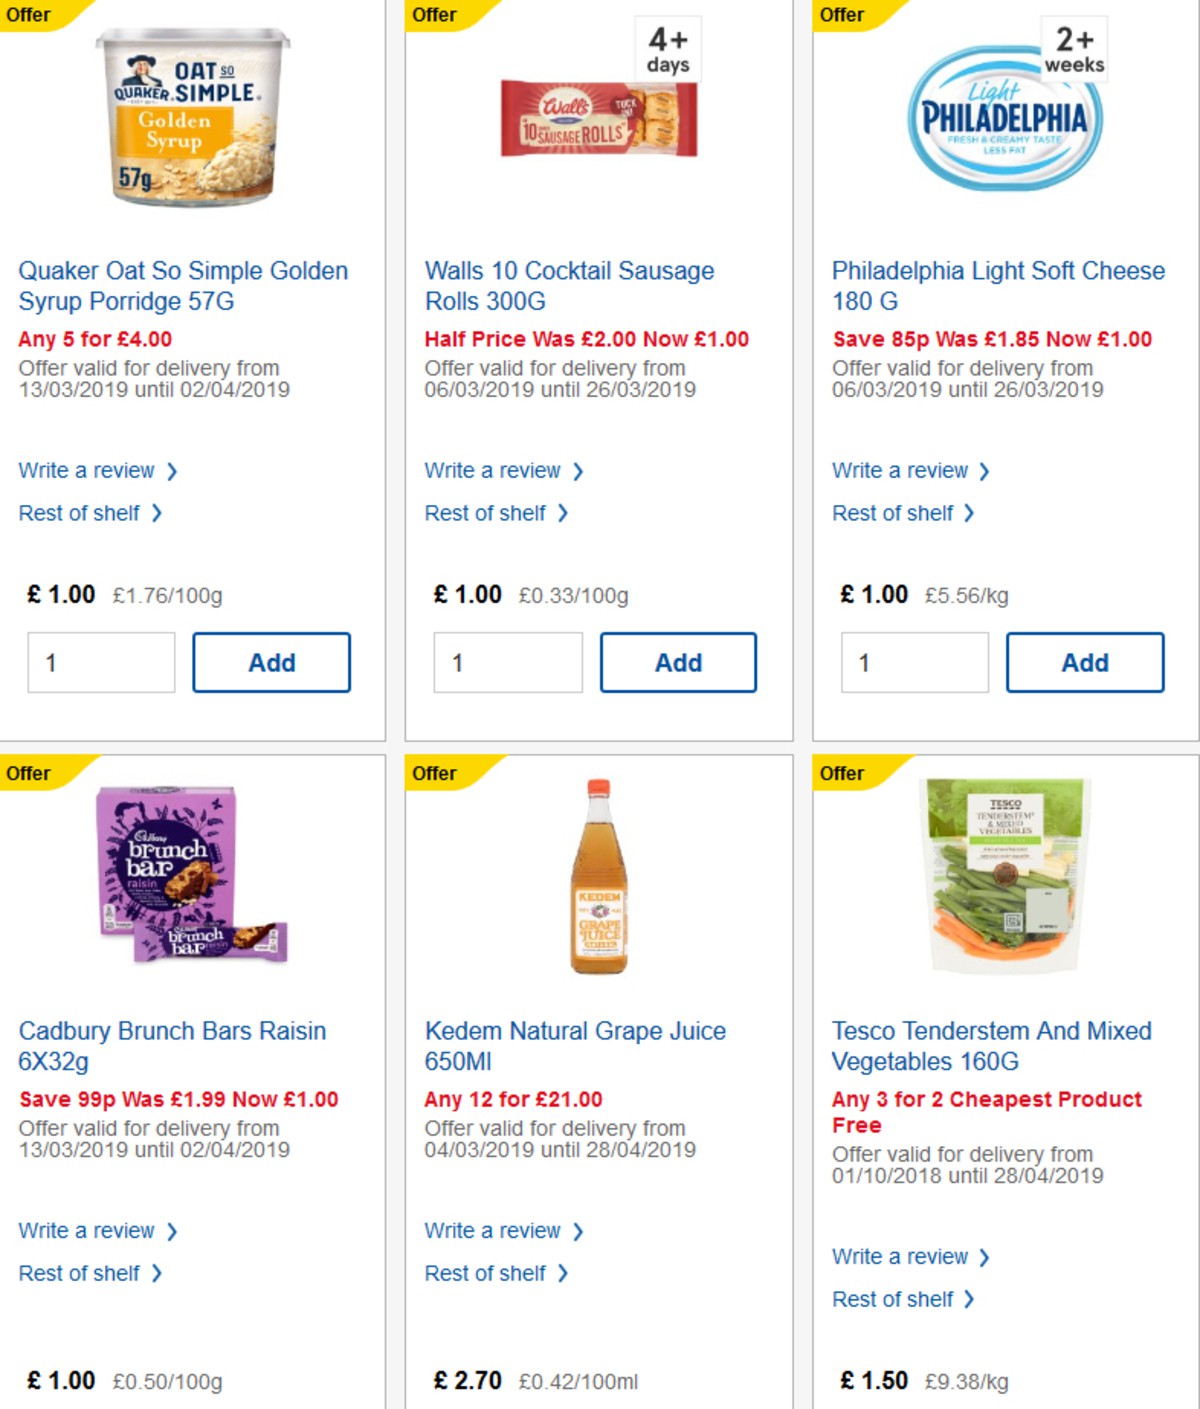View rest of shelf for Walls sausage rolls
Image resolution: width=1200 pixels, height=1409 pixels.
[489, 513]
